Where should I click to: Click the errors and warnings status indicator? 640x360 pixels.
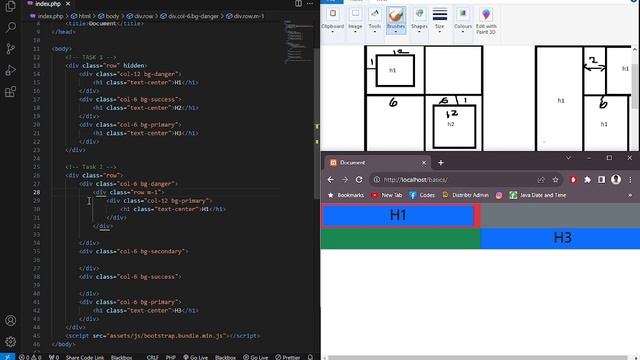(31, 357)
